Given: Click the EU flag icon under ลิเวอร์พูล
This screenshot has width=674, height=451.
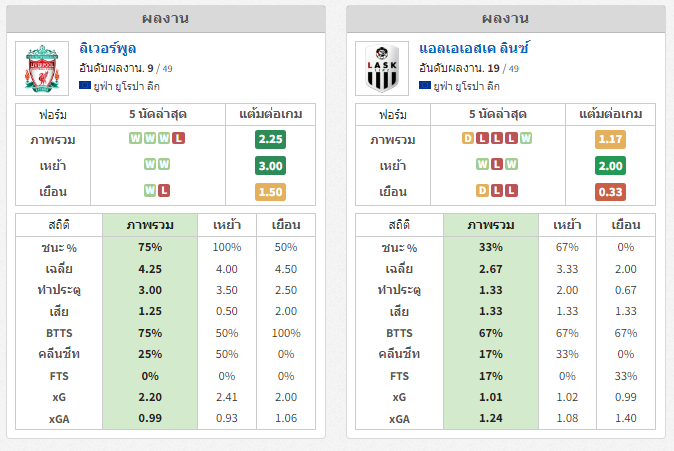Looking at the screenshot, I should point(85,85).
